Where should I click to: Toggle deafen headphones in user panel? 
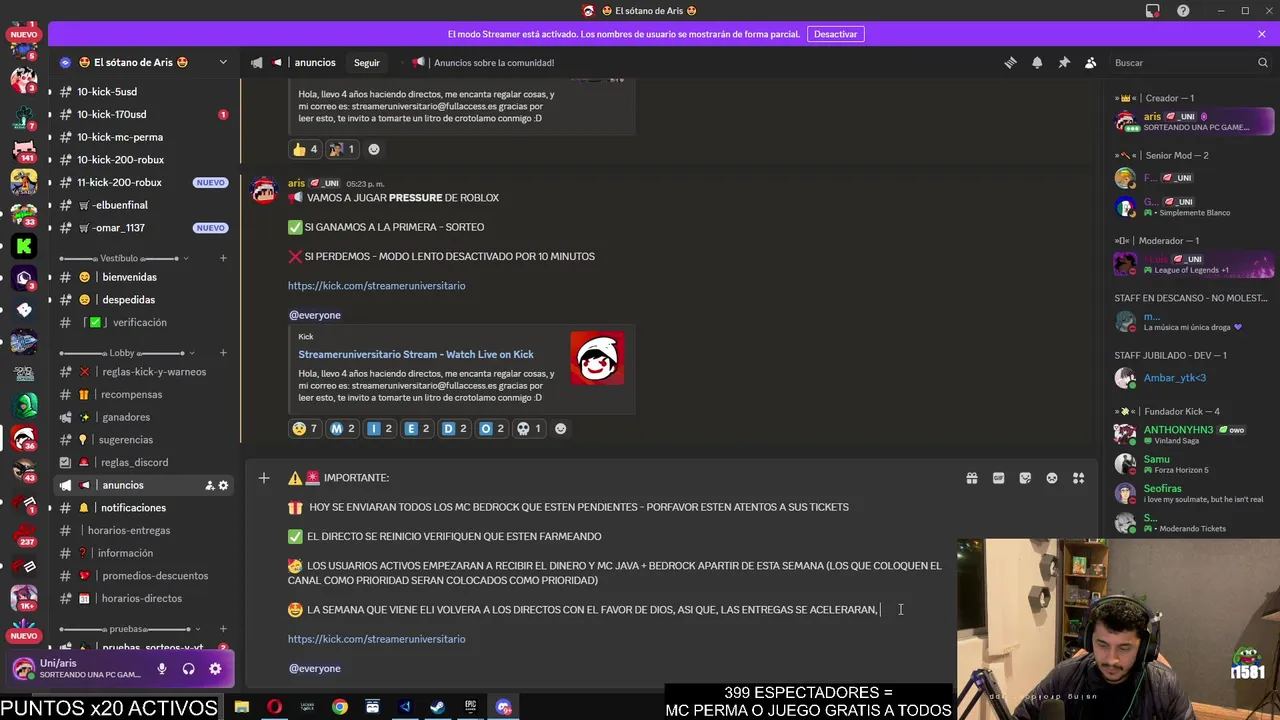click(188, 669)
